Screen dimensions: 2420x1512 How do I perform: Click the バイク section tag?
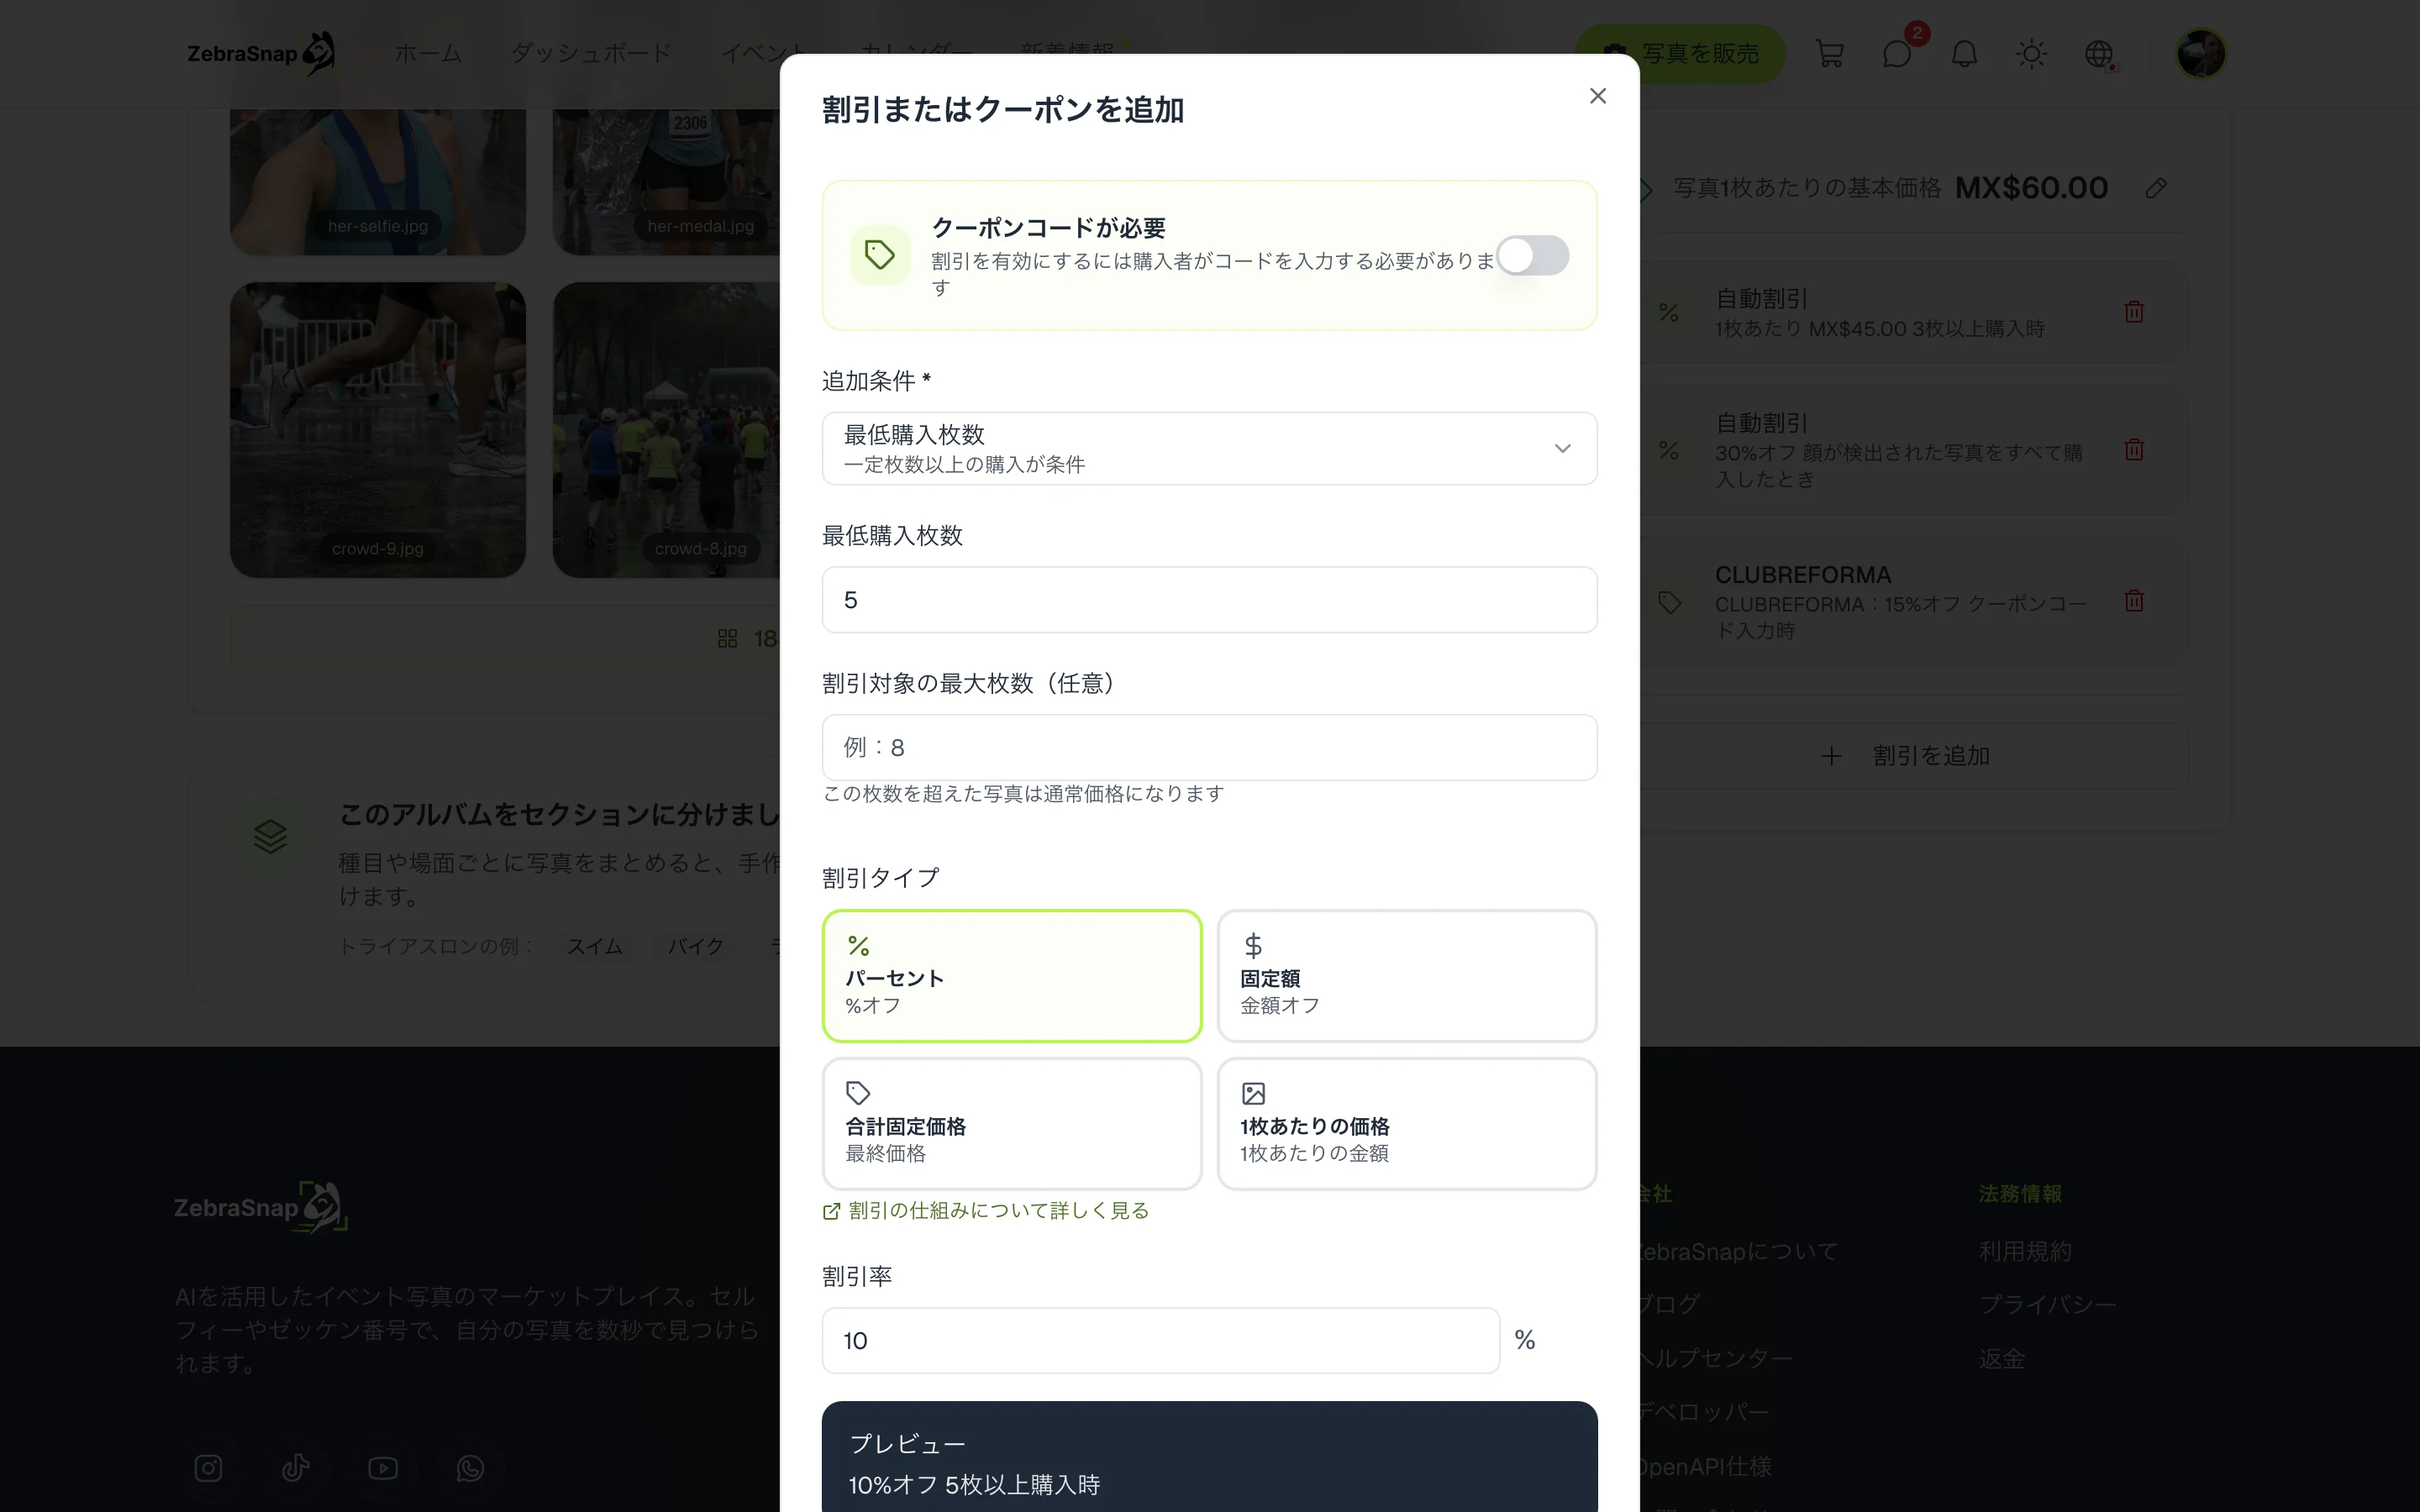tap(695, 946)
